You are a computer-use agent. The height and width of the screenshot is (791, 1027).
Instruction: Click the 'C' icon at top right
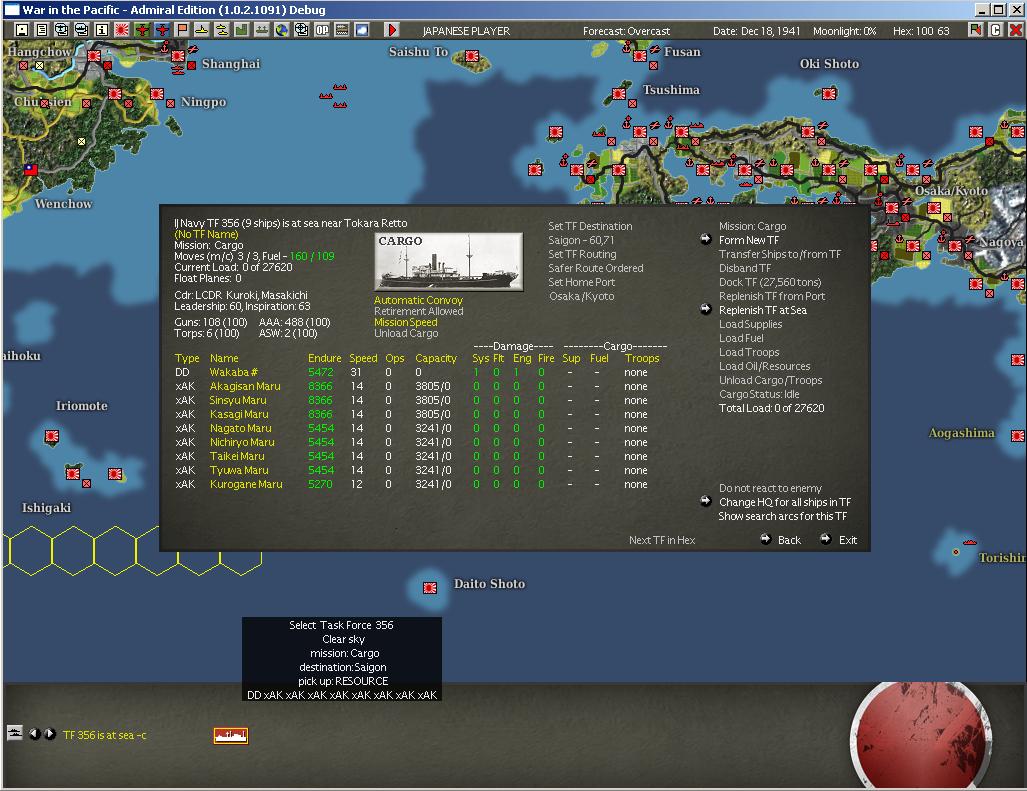[996, 30]
